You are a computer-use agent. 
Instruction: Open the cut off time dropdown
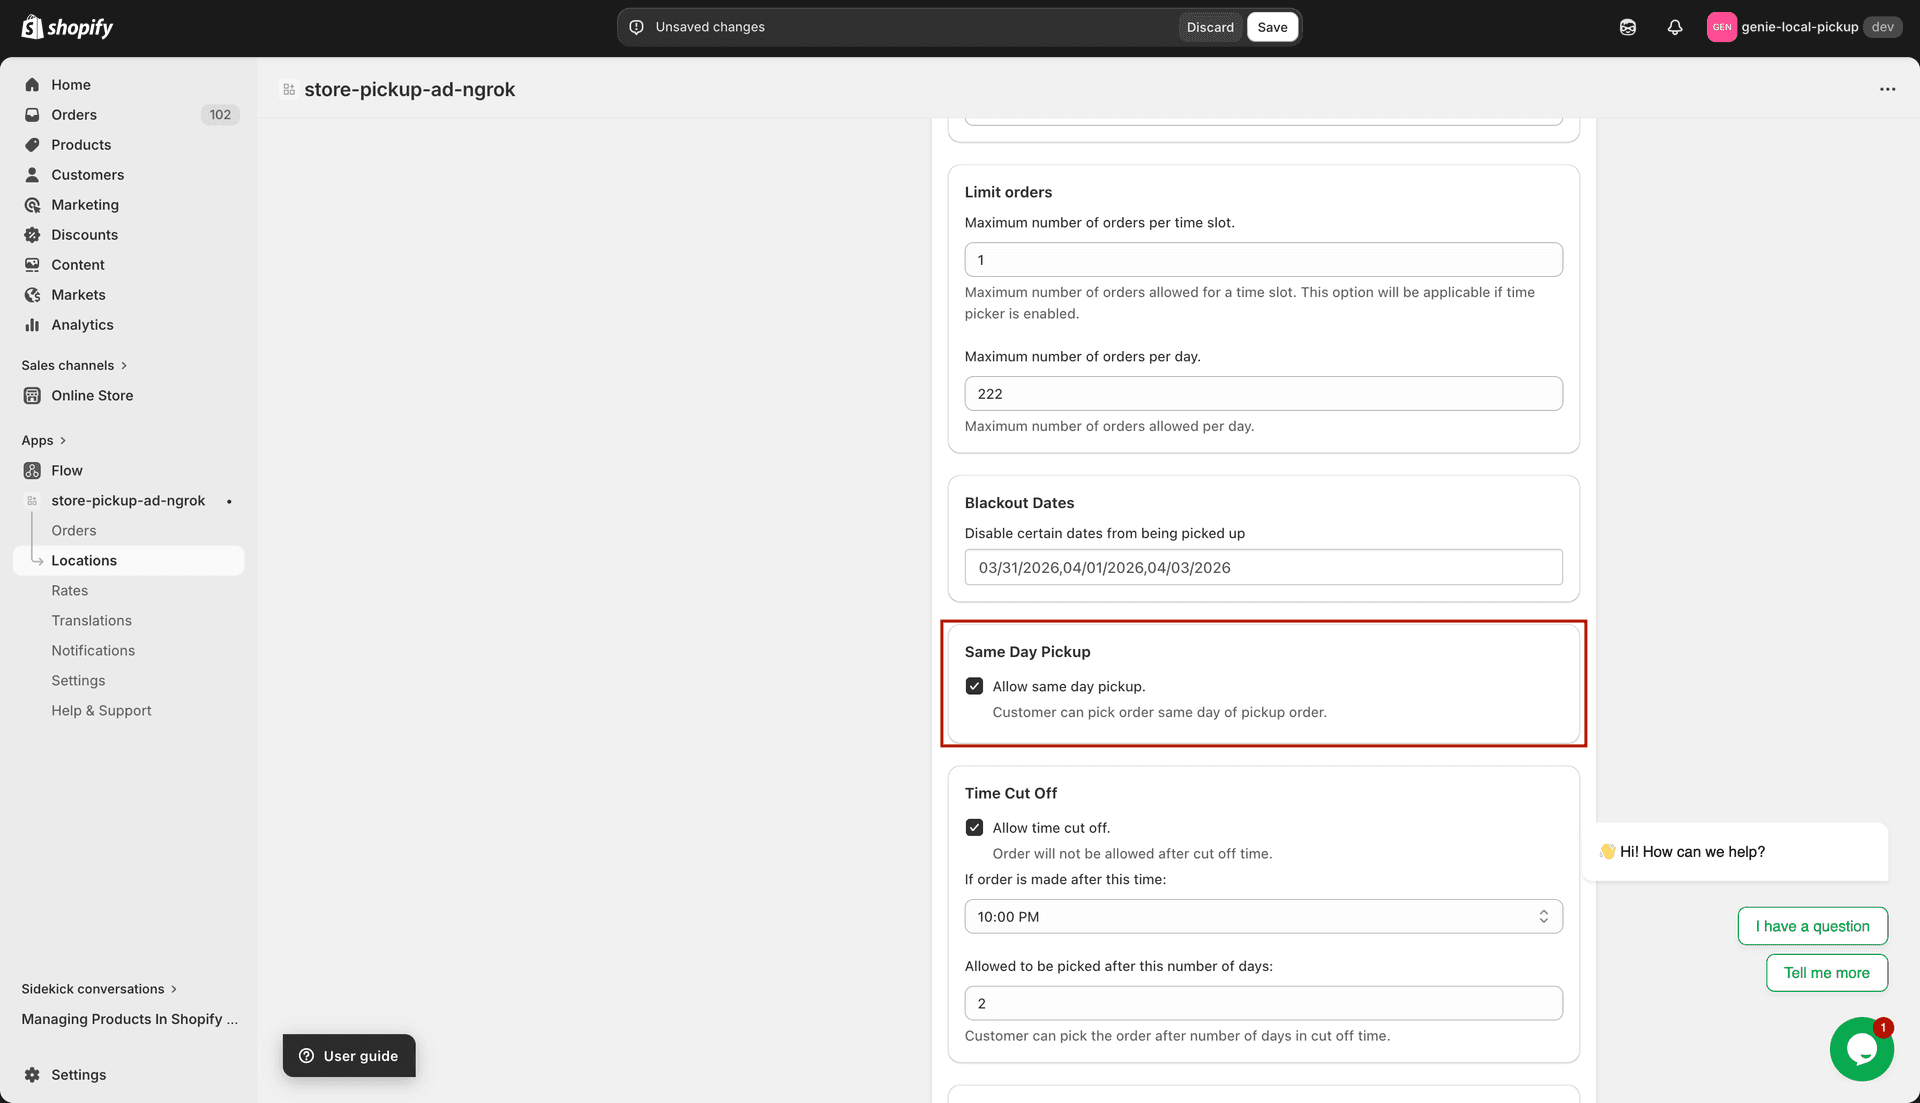(x=1543, y=915)
